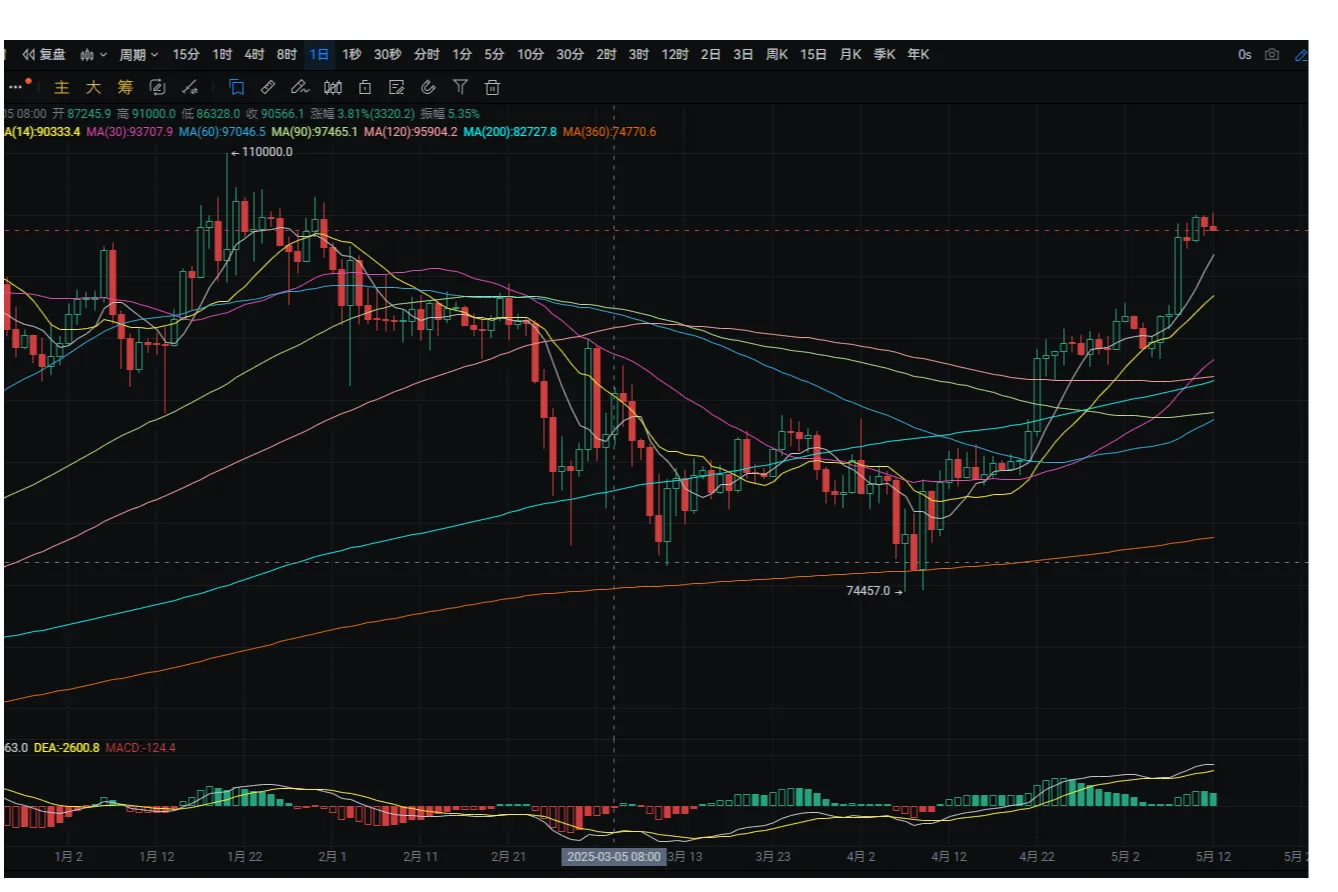Choose the 2时 timeframe
The height and width of the screenshot is (892, 1338).
click(x=606, y=55)
